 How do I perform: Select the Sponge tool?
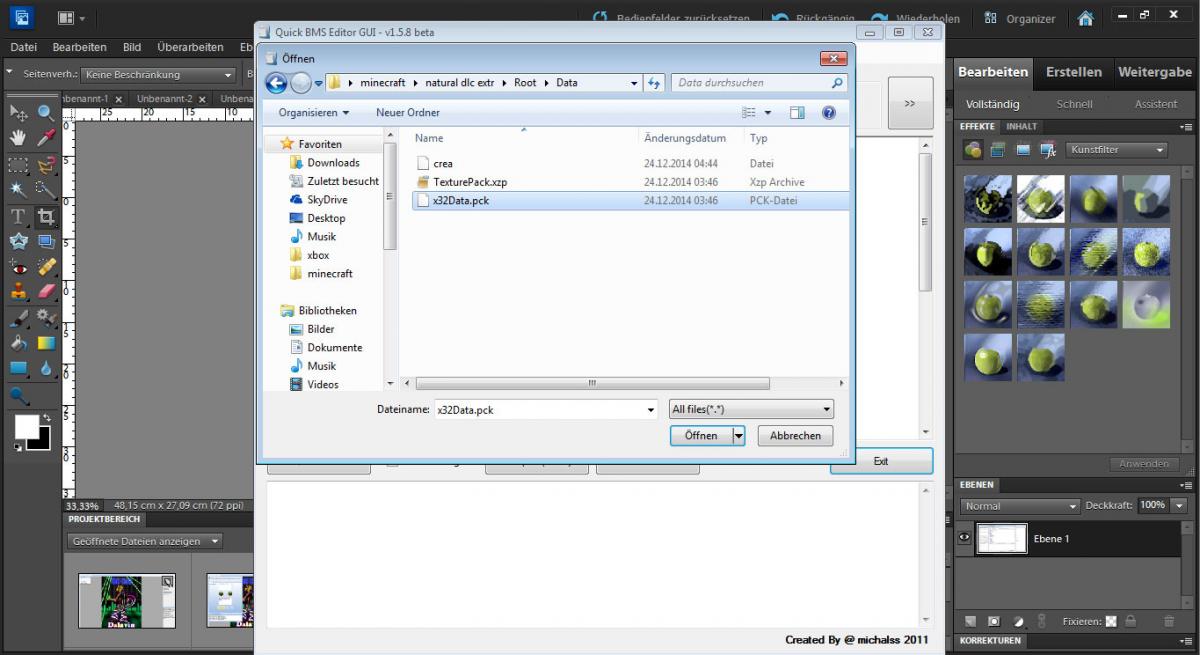(x=18, y=396)
